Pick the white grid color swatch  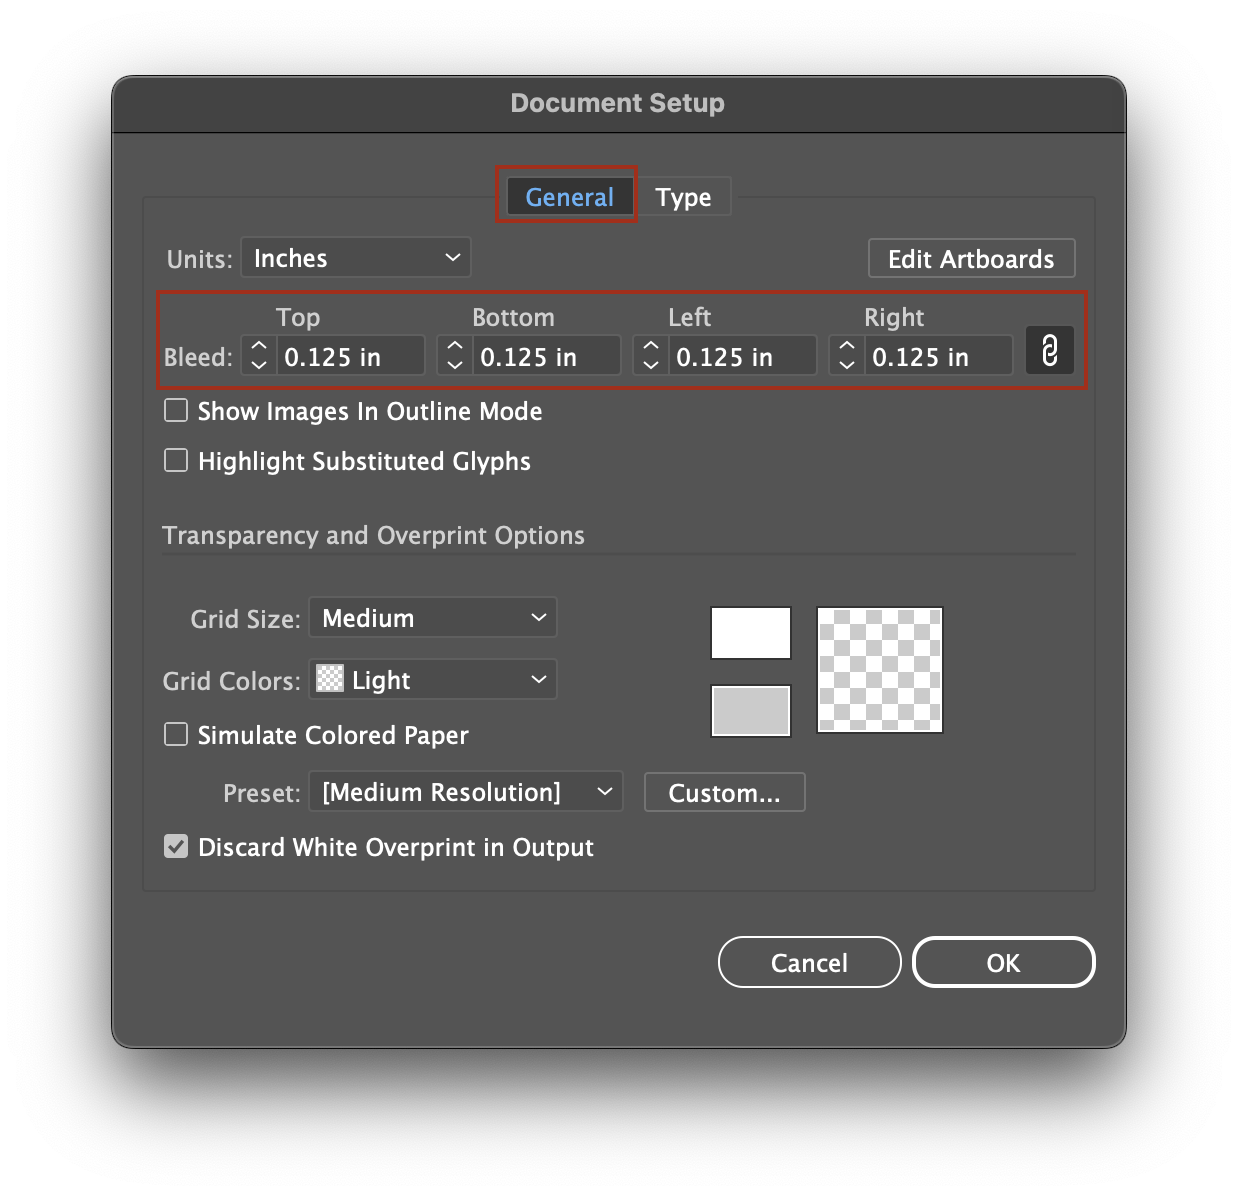[751, 633]
